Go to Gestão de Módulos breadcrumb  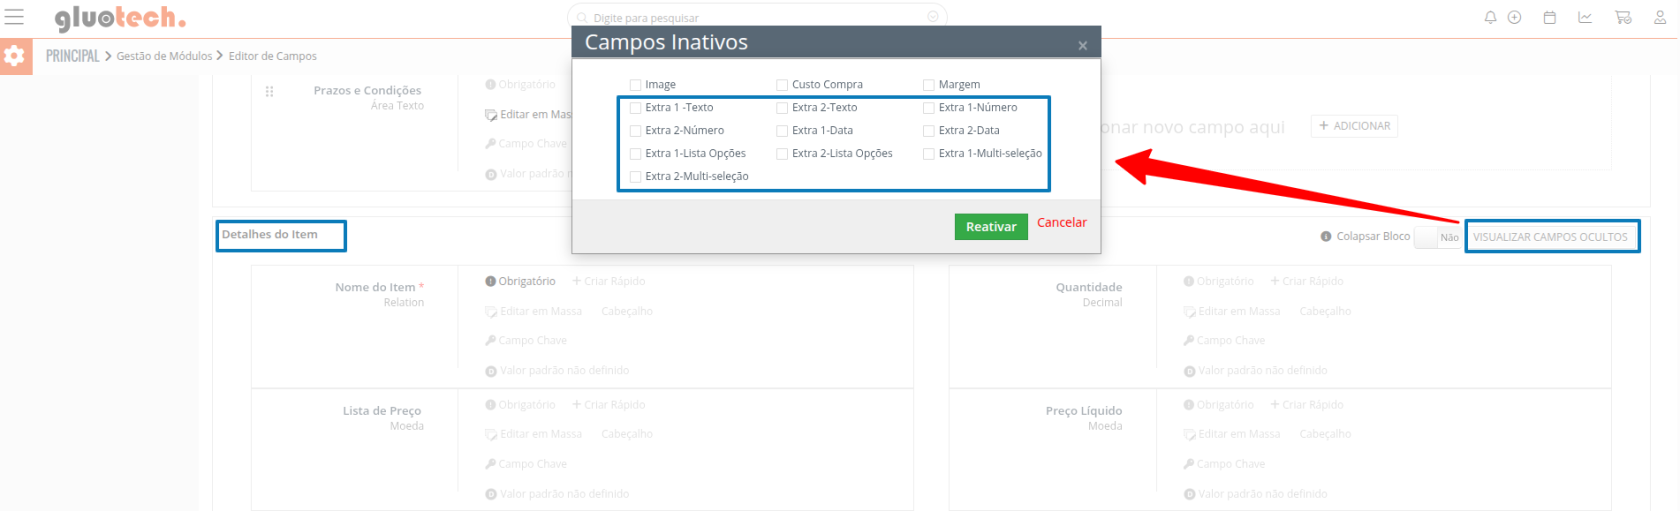(x=164, y=56)
